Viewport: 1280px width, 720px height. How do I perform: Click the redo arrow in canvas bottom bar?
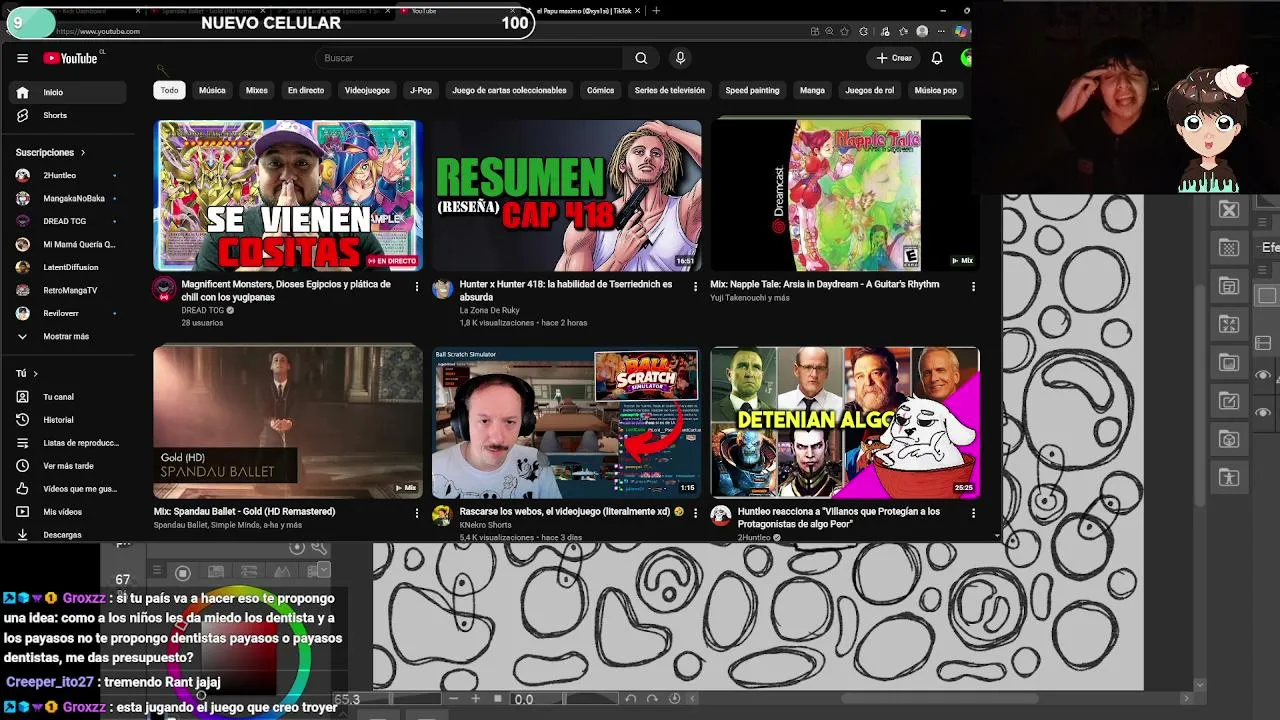pos(652,699)
